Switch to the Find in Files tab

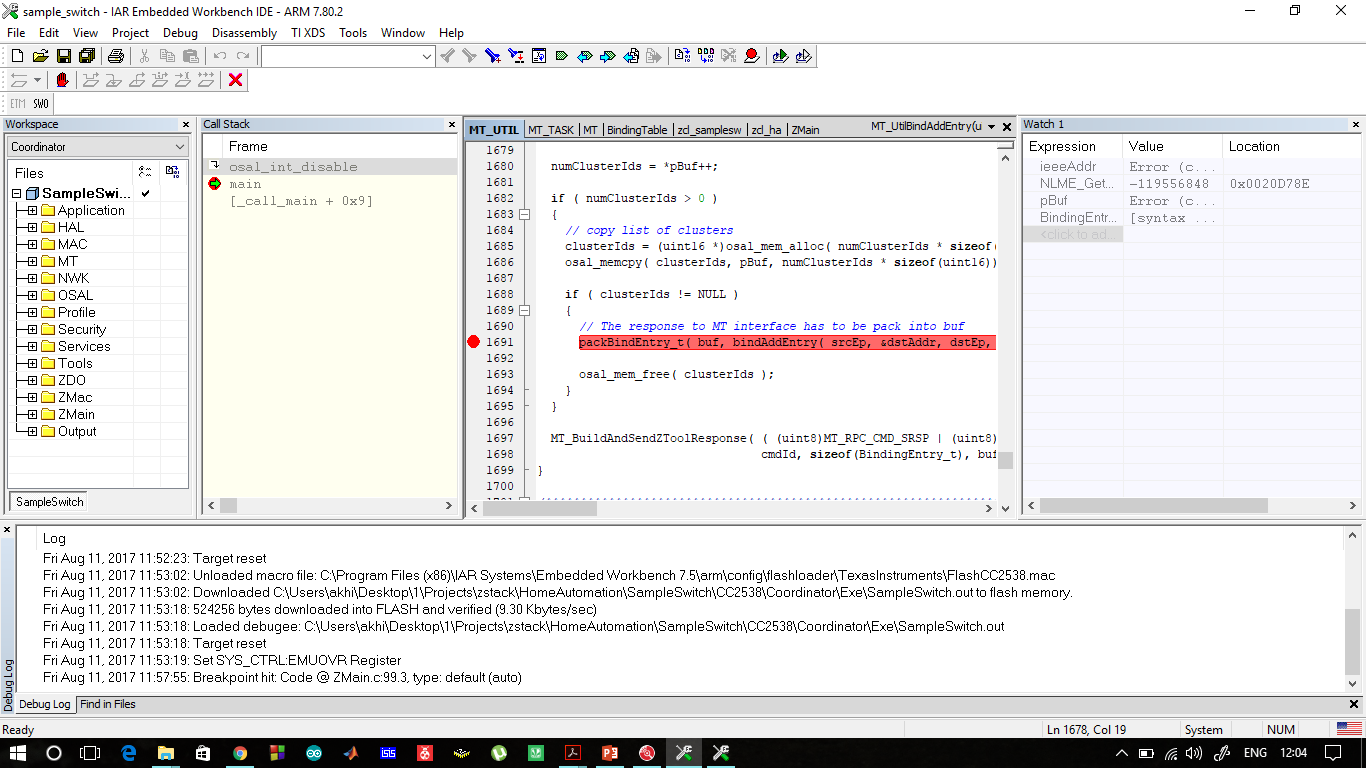(108, 704)
